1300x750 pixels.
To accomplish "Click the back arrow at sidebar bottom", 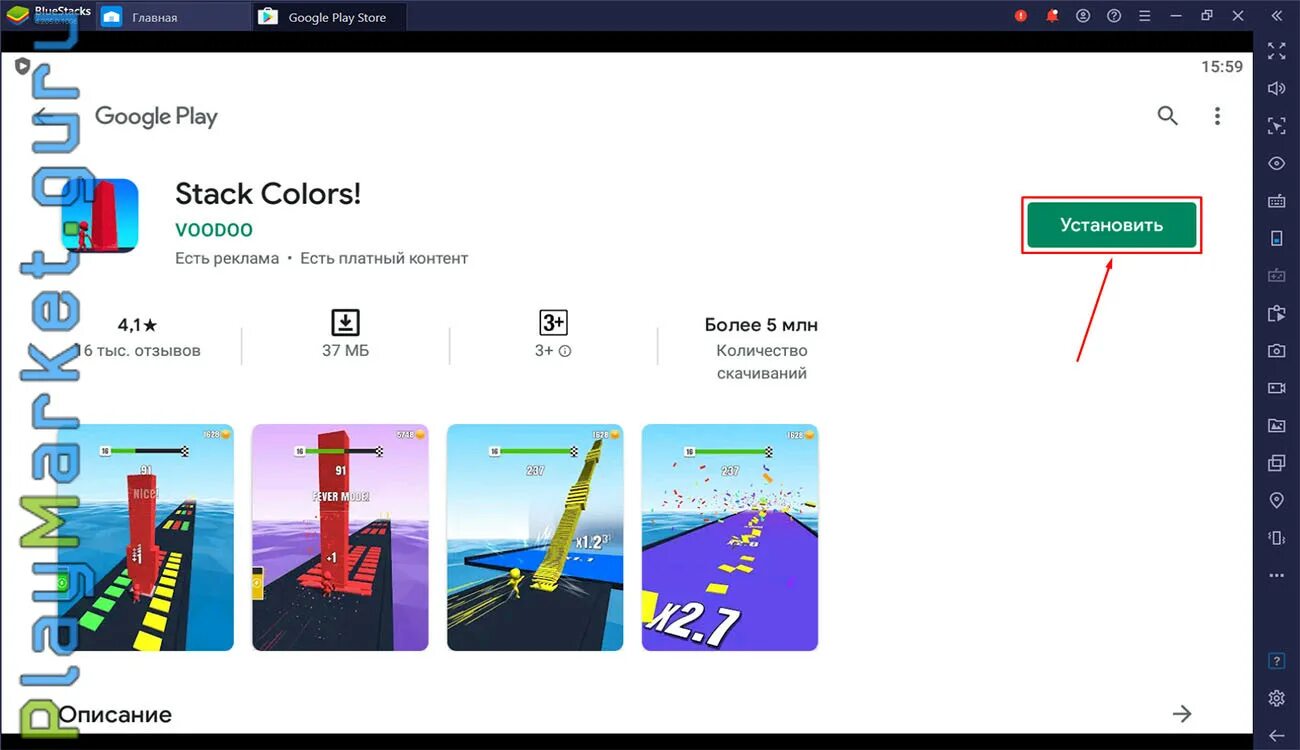I will (x=1276, y=735).
